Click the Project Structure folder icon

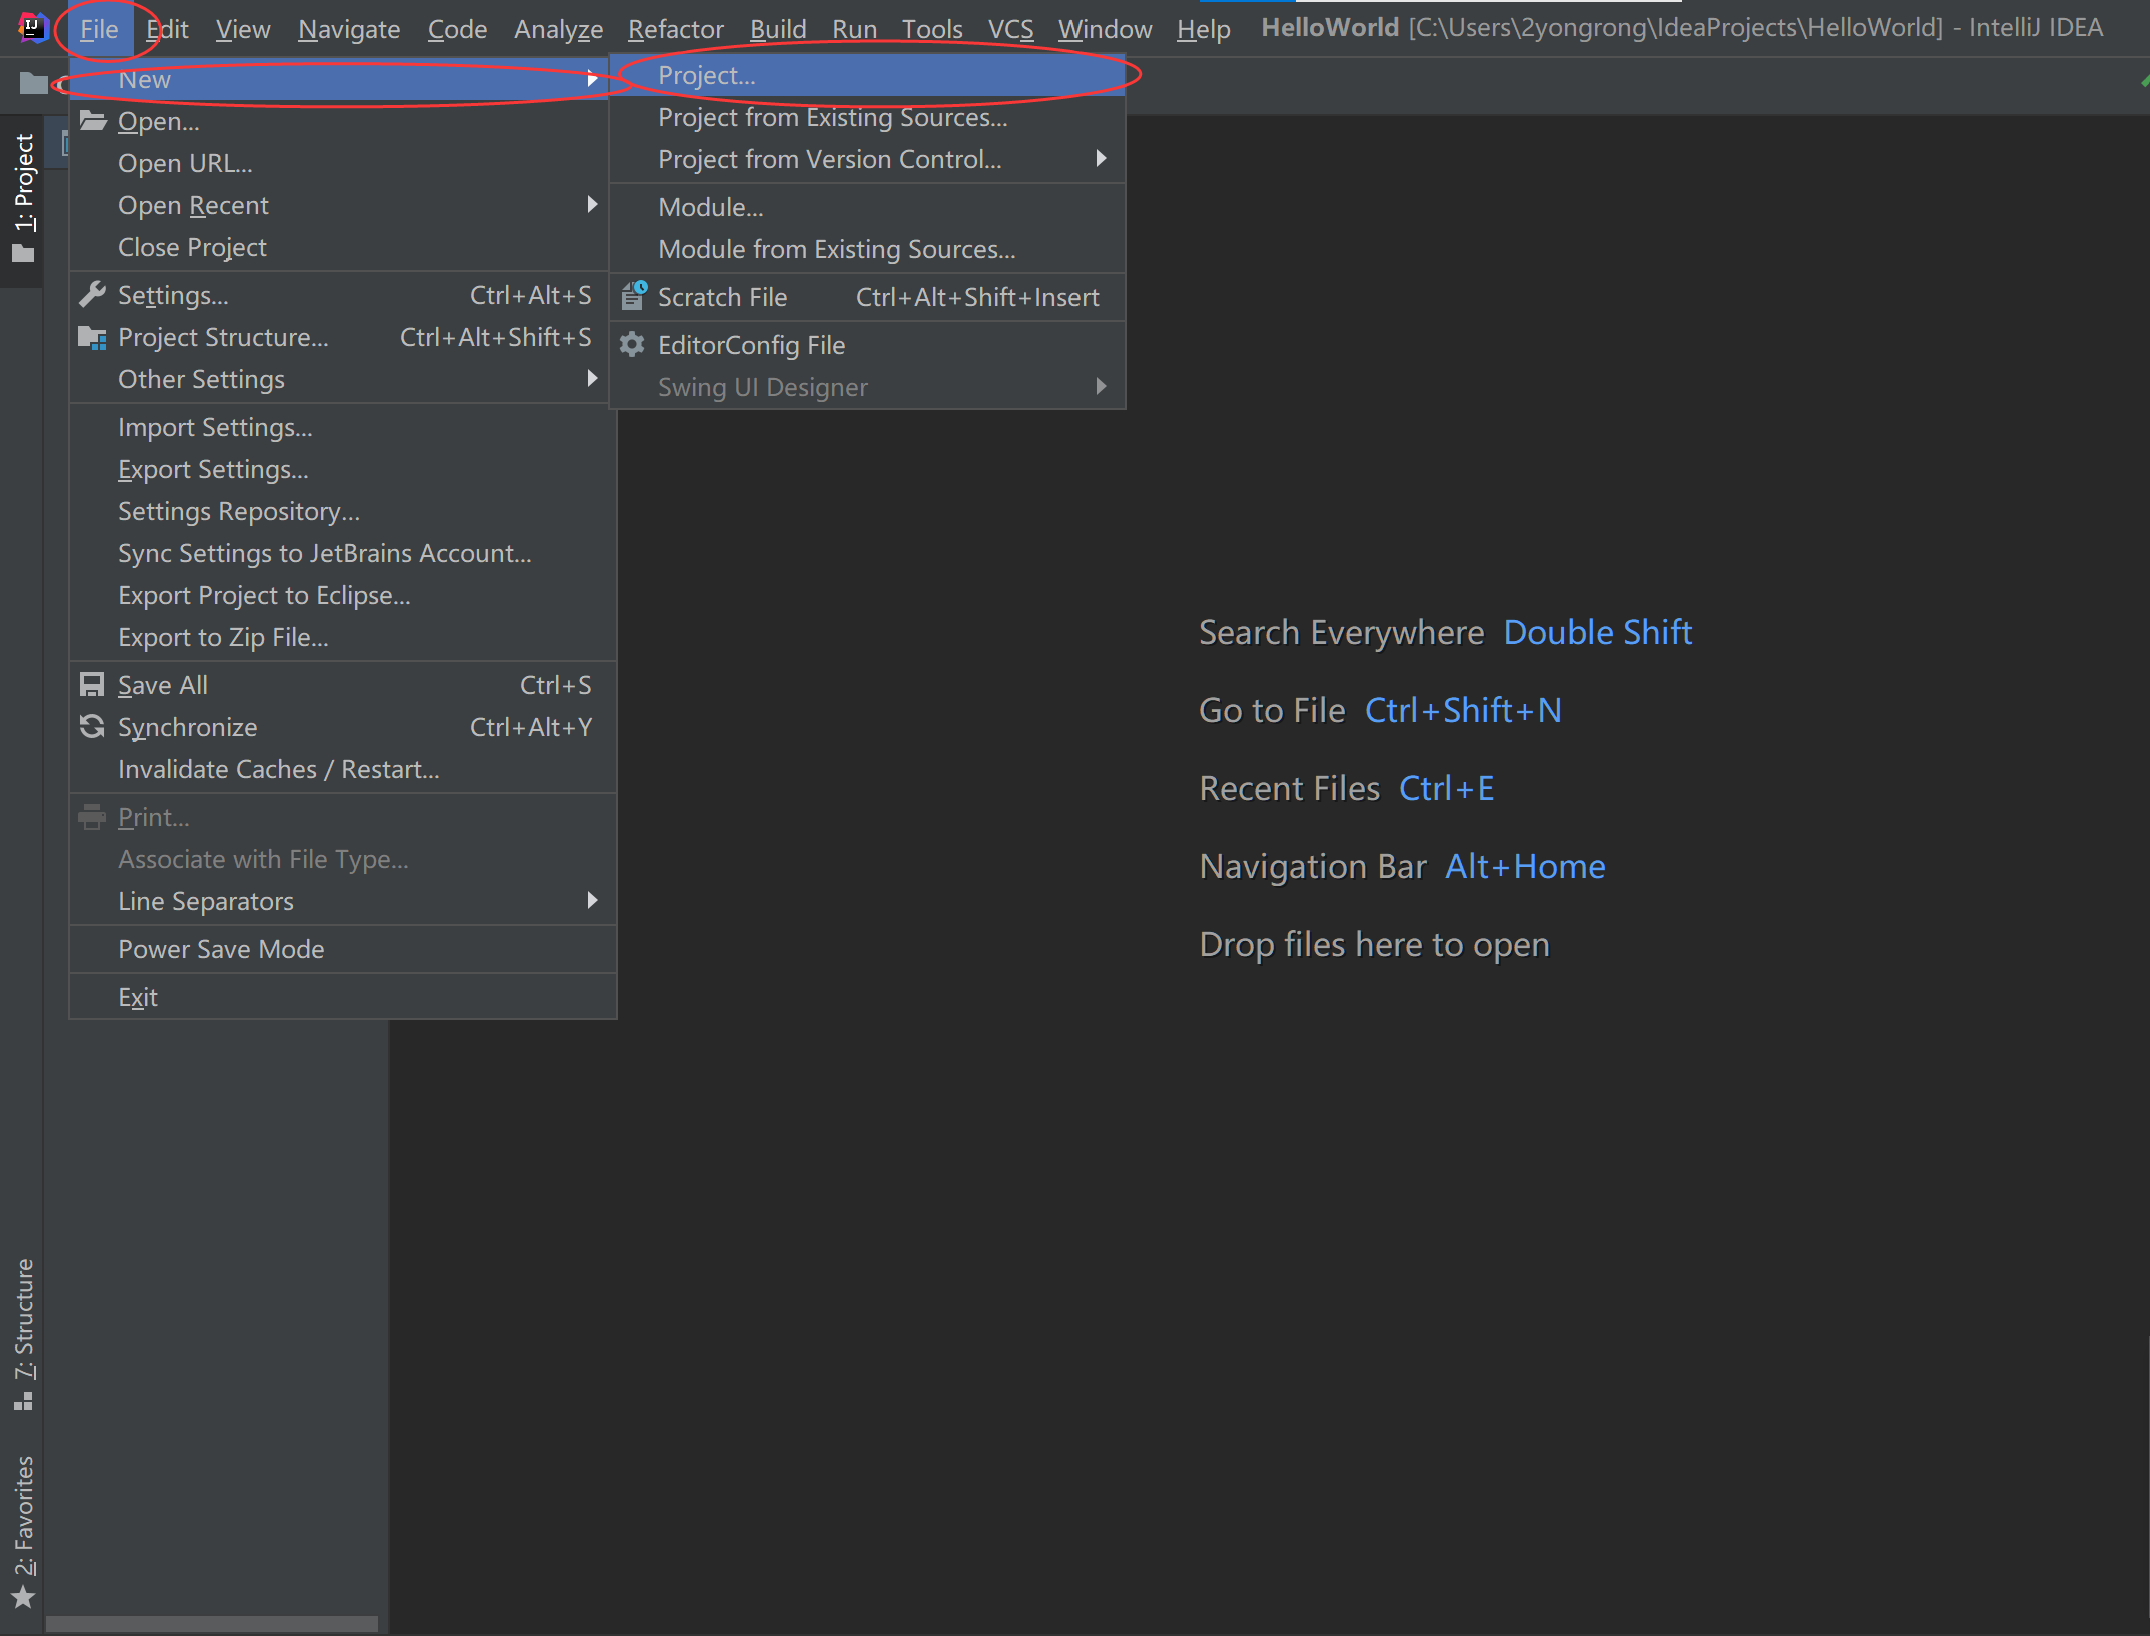point(92,338)
